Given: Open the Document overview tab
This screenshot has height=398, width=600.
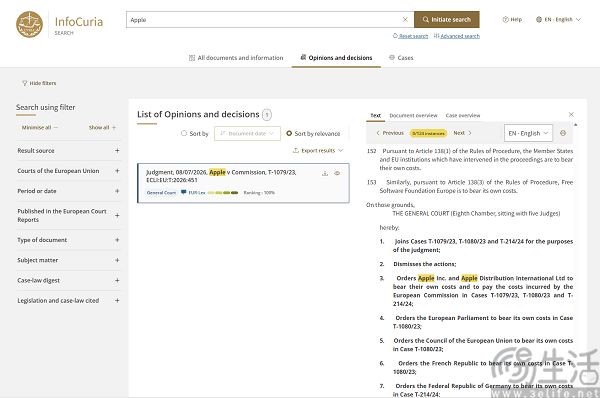Looking at the screenshot, I should coord(413,115).
